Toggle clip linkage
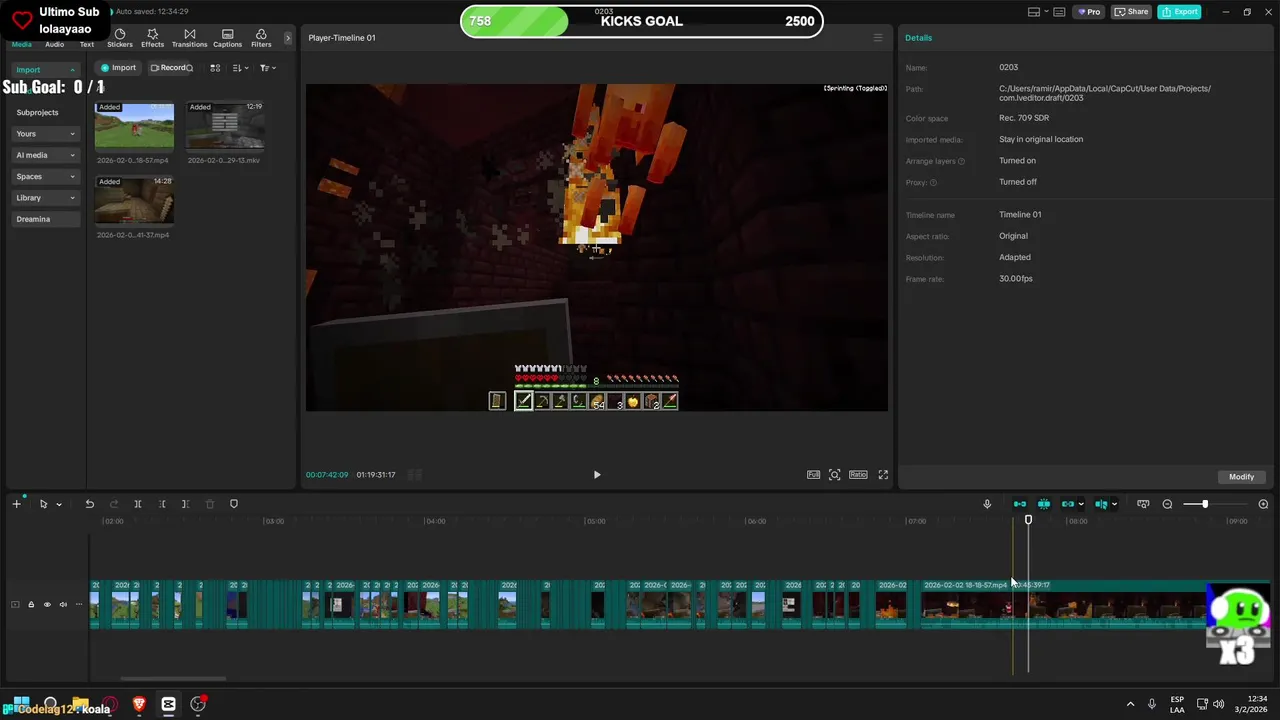The width and height of the screenshot is (1280, 720). pyautogui.click(x=1068, y=504)
